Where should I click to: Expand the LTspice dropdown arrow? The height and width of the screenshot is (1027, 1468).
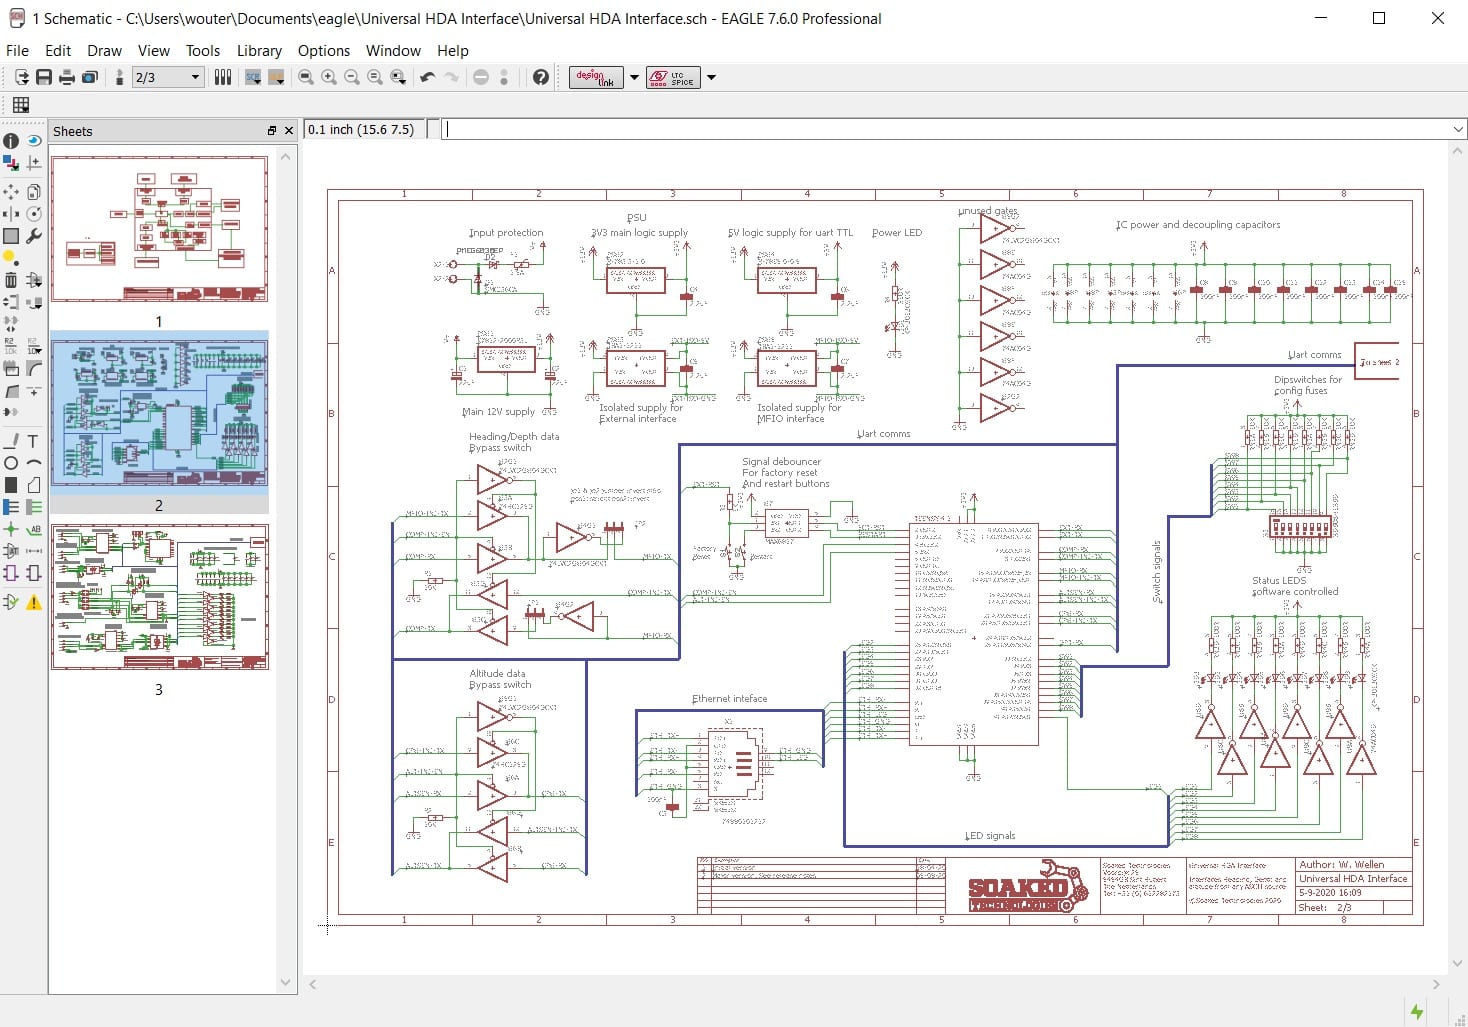tap(712, 77)
